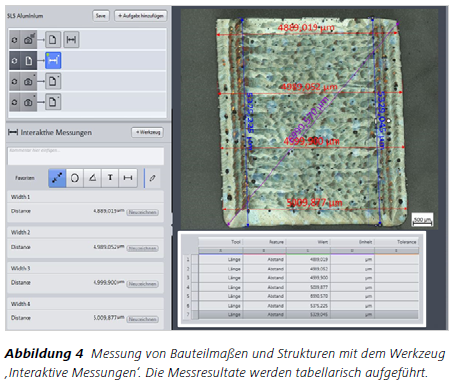Click Neuzeichnen button for Width 3

[x=143, y=284]
